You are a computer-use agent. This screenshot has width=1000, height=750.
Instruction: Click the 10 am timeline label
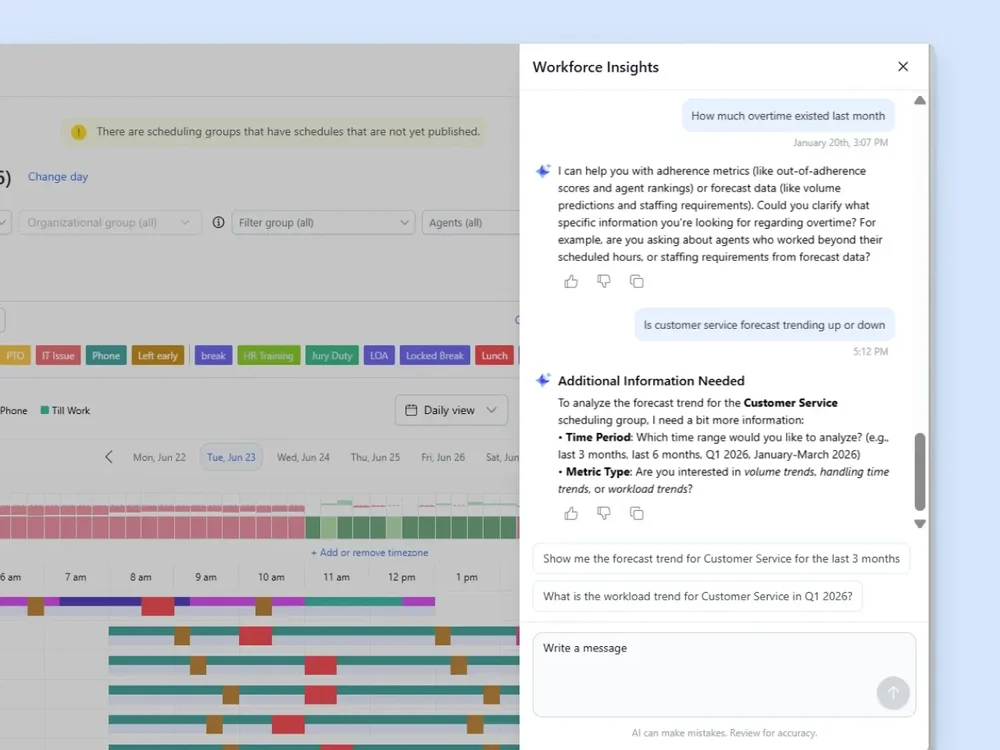point(271,577)
